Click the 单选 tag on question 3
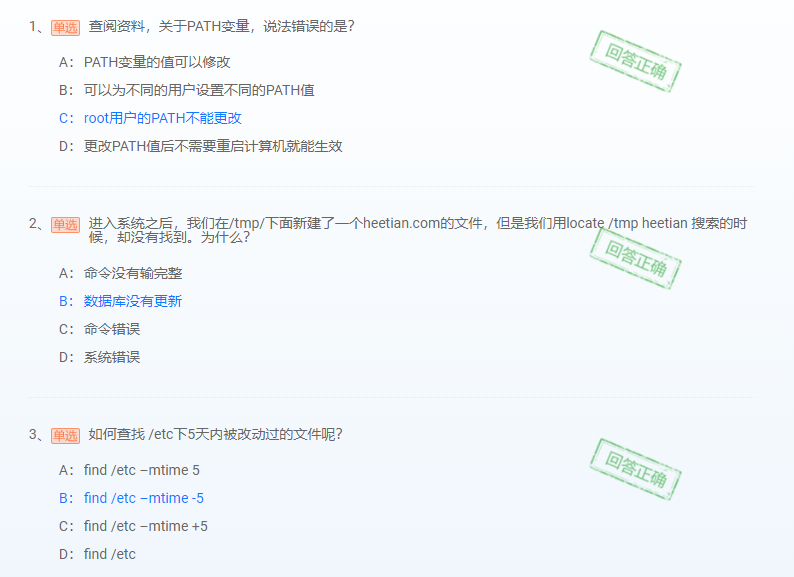Viewport: 794px width, 577px height. point(65,436)
